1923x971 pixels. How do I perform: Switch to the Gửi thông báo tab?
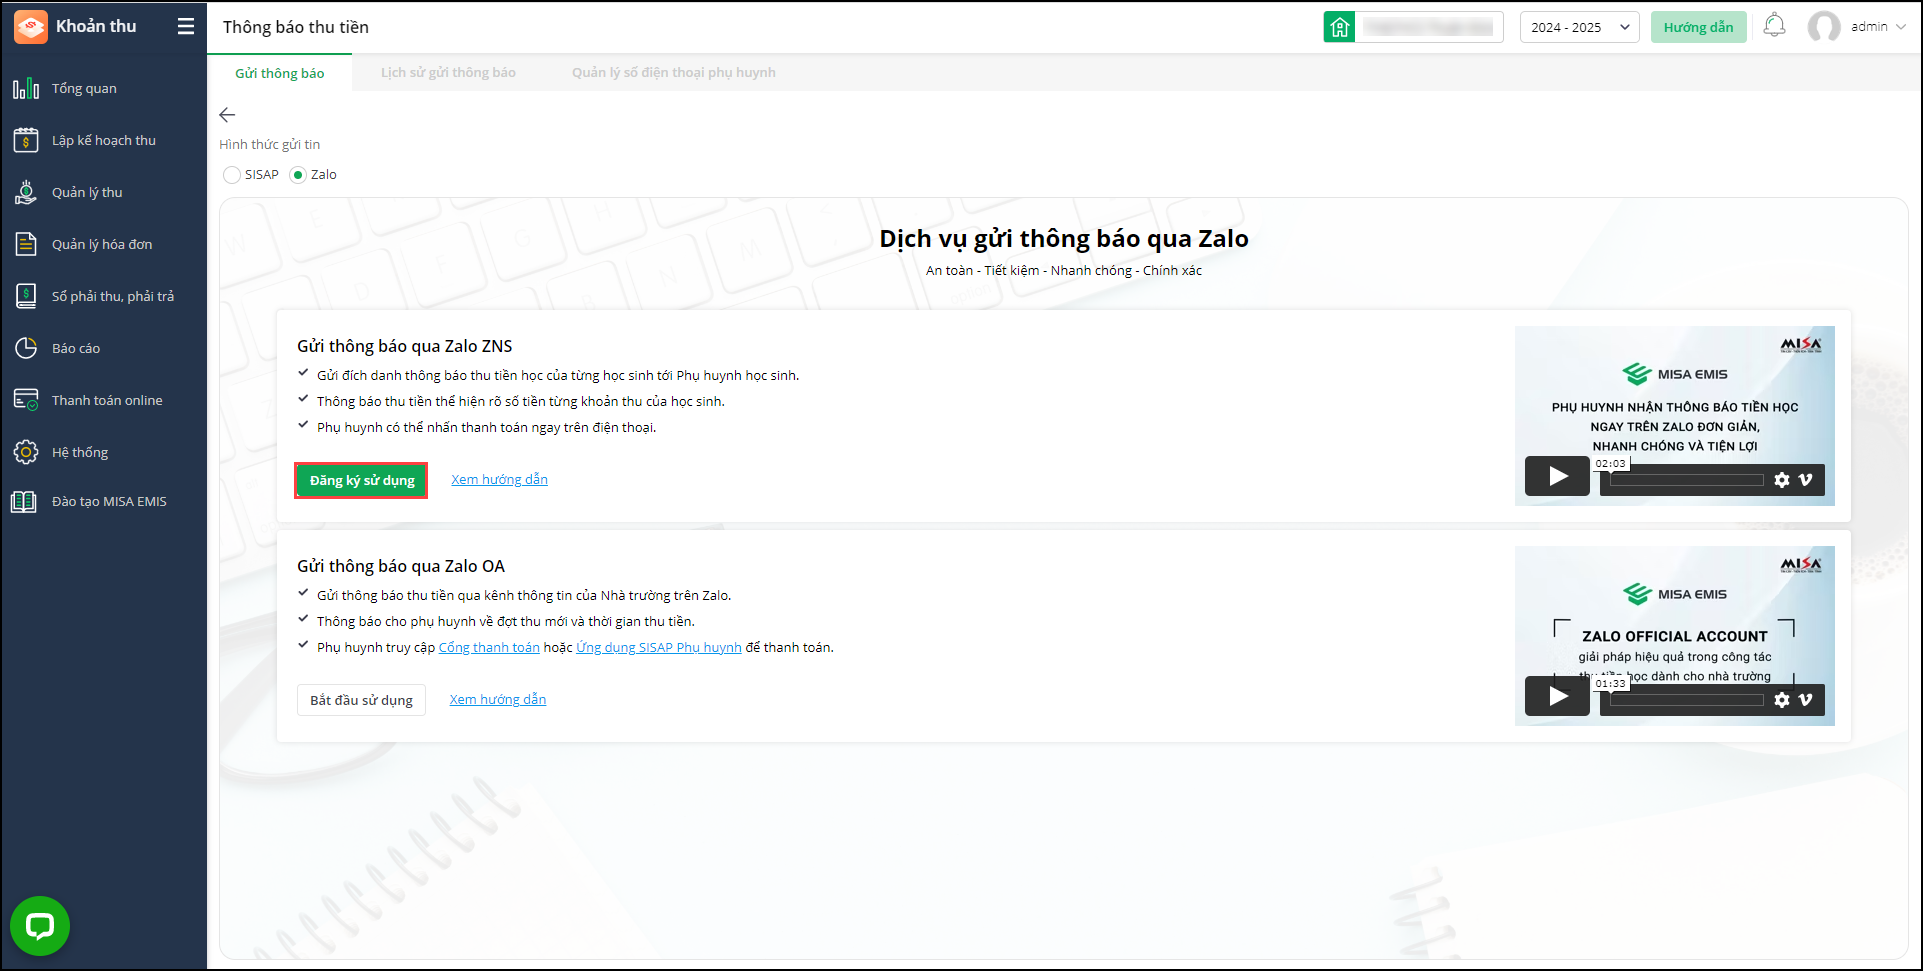point(280,73)
